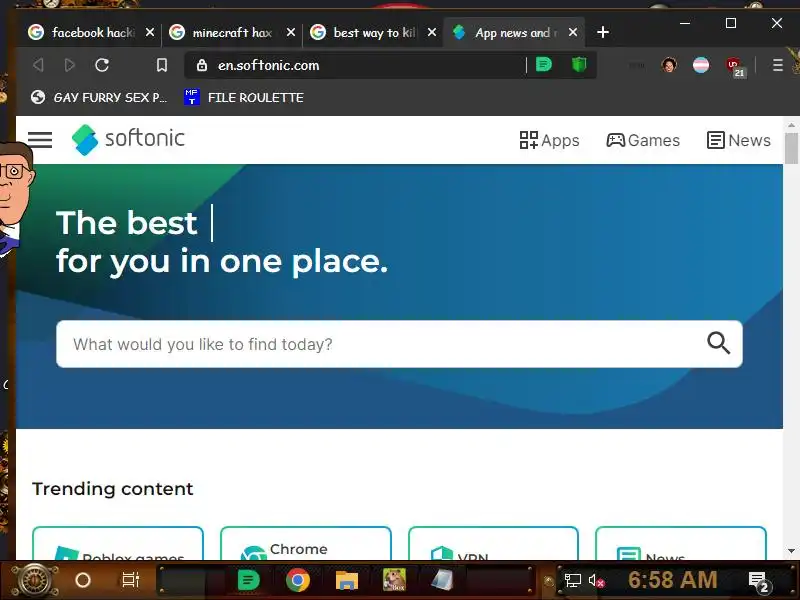
Task: Open the Roblox games trending card
Action: tap(118, 544)
